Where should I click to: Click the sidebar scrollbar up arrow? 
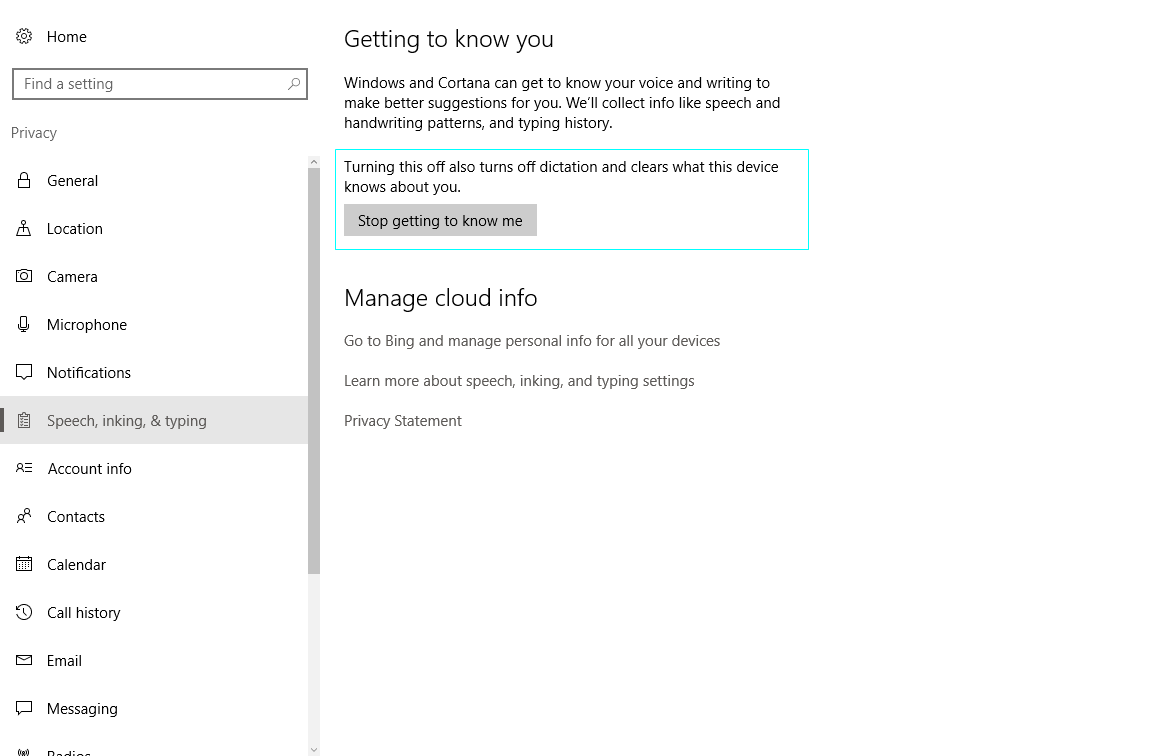pyautogui.click(x=313, y=161)
